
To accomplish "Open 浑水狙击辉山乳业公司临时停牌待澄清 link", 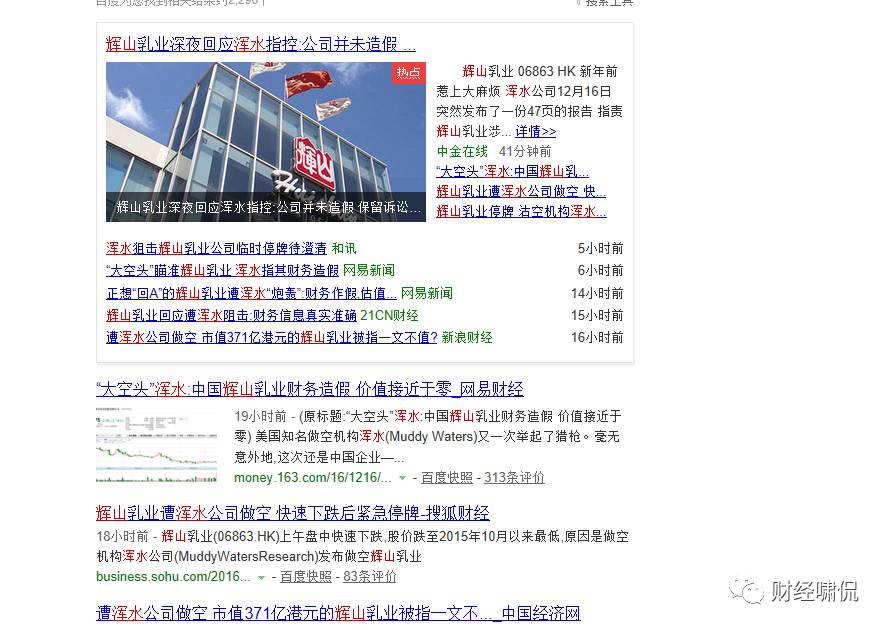I will pyautogui.click(x=216, y=248).
